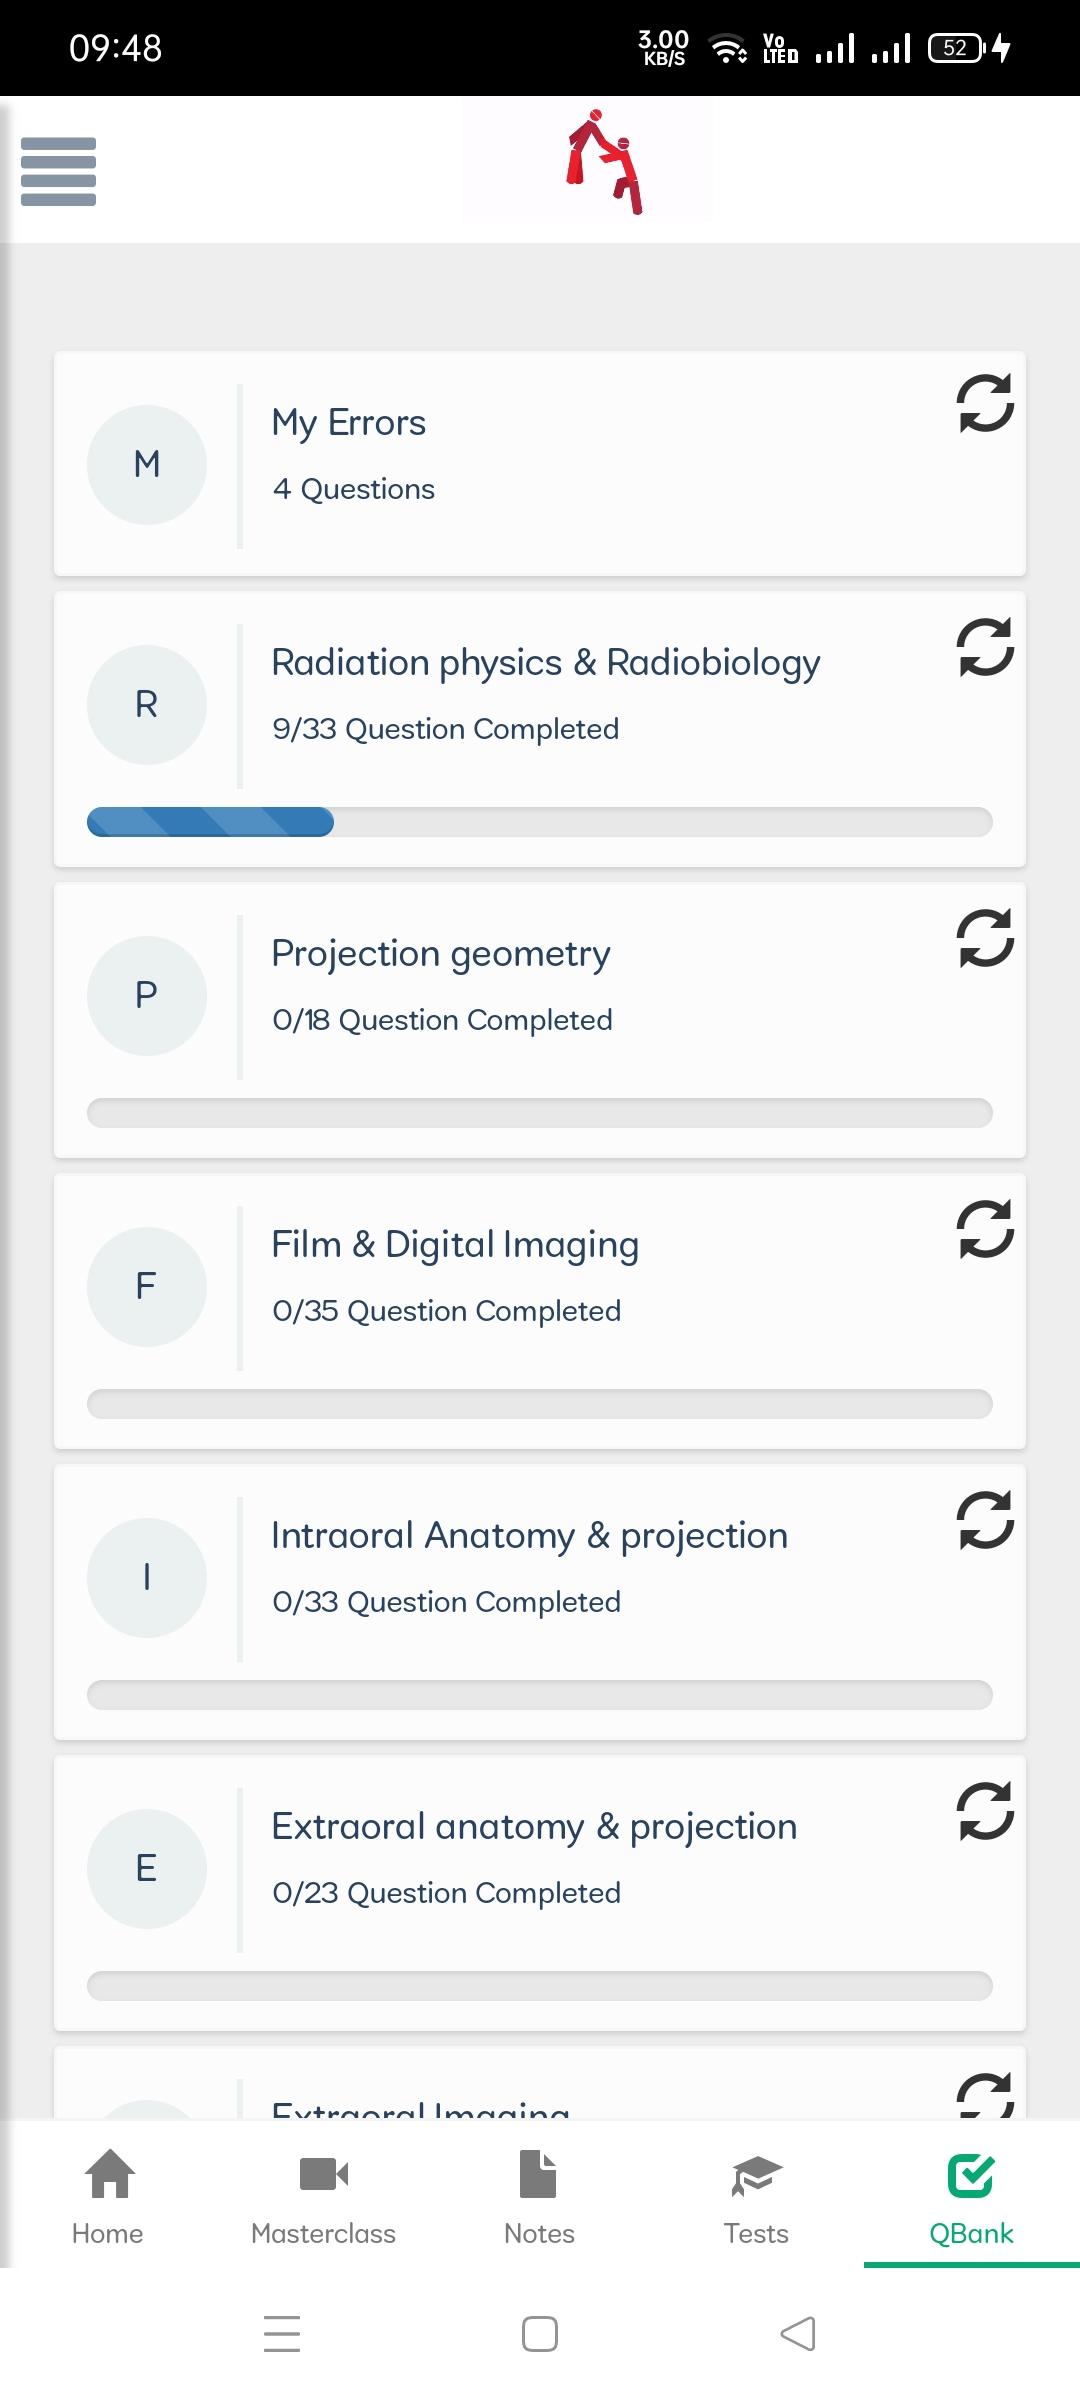1080x2400 pixels.
Task: Reset Extraoral anatomy & projection questions
Action: 985,1811
